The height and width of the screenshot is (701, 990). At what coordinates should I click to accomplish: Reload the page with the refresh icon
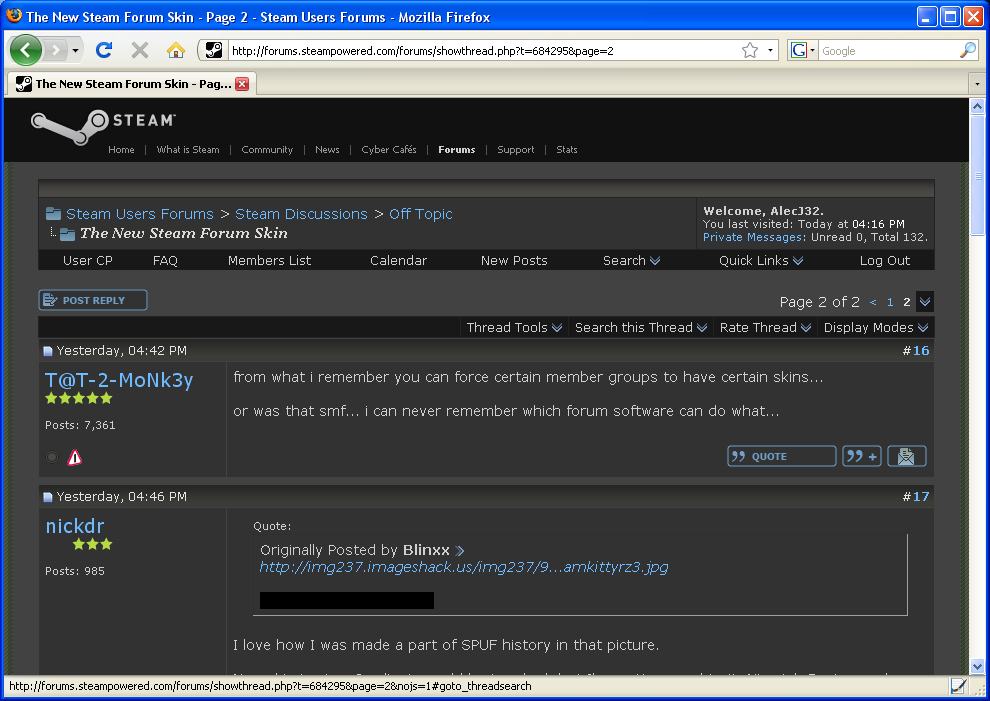coord(104,50)
